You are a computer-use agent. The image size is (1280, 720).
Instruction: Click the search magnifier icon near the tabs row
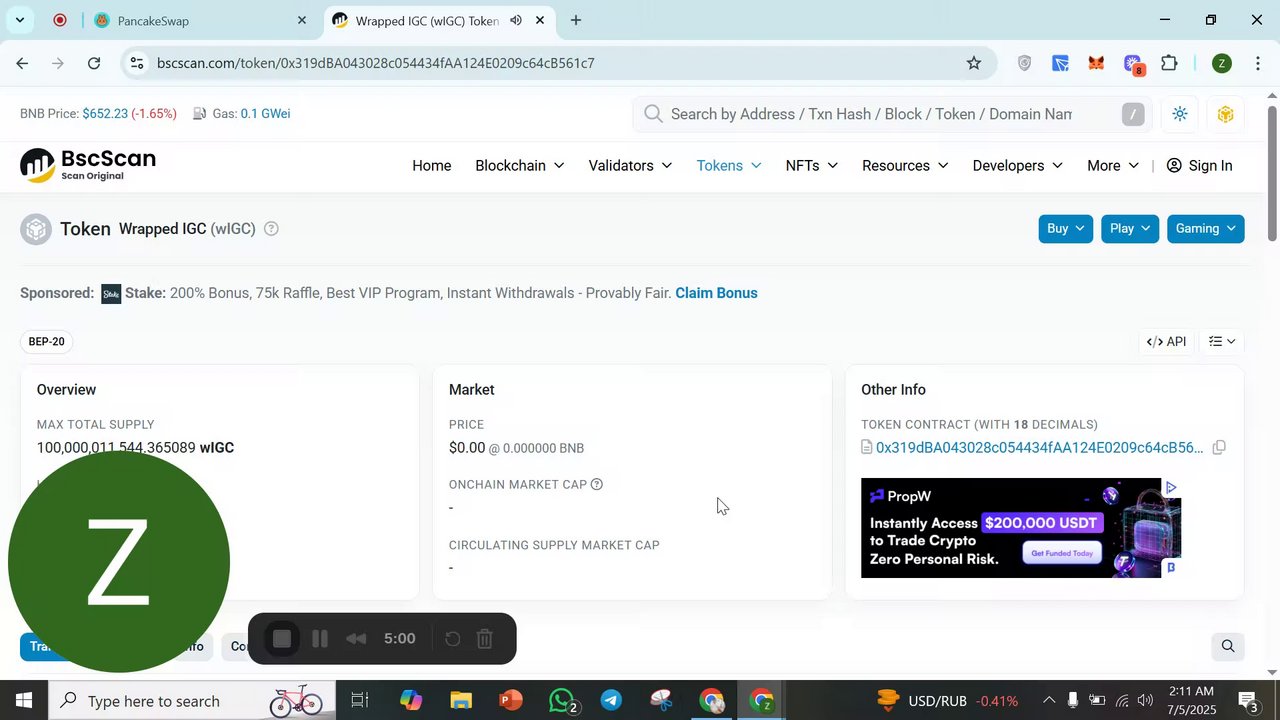coord(1228,646)
